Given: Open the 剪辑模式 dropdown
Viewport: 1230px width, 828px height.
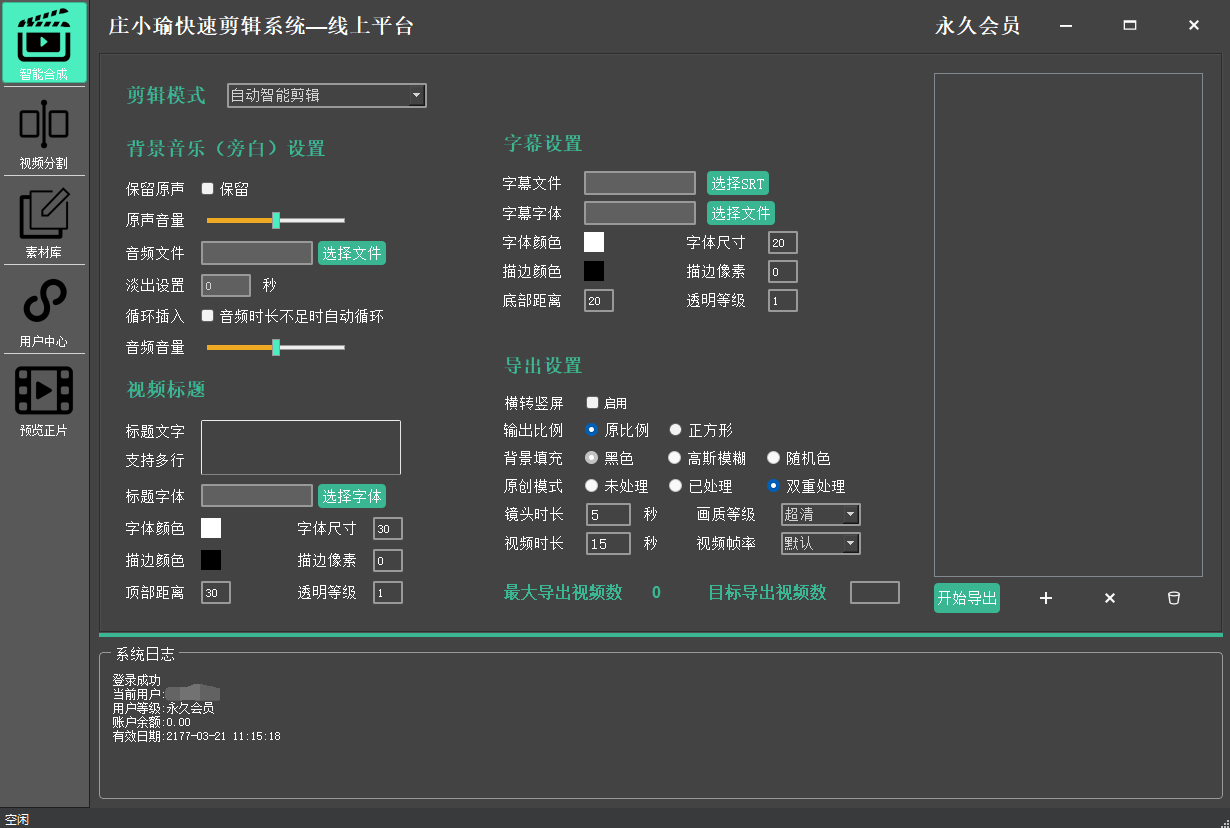Looking at the screenshot, I should click(x=326, y=96).
